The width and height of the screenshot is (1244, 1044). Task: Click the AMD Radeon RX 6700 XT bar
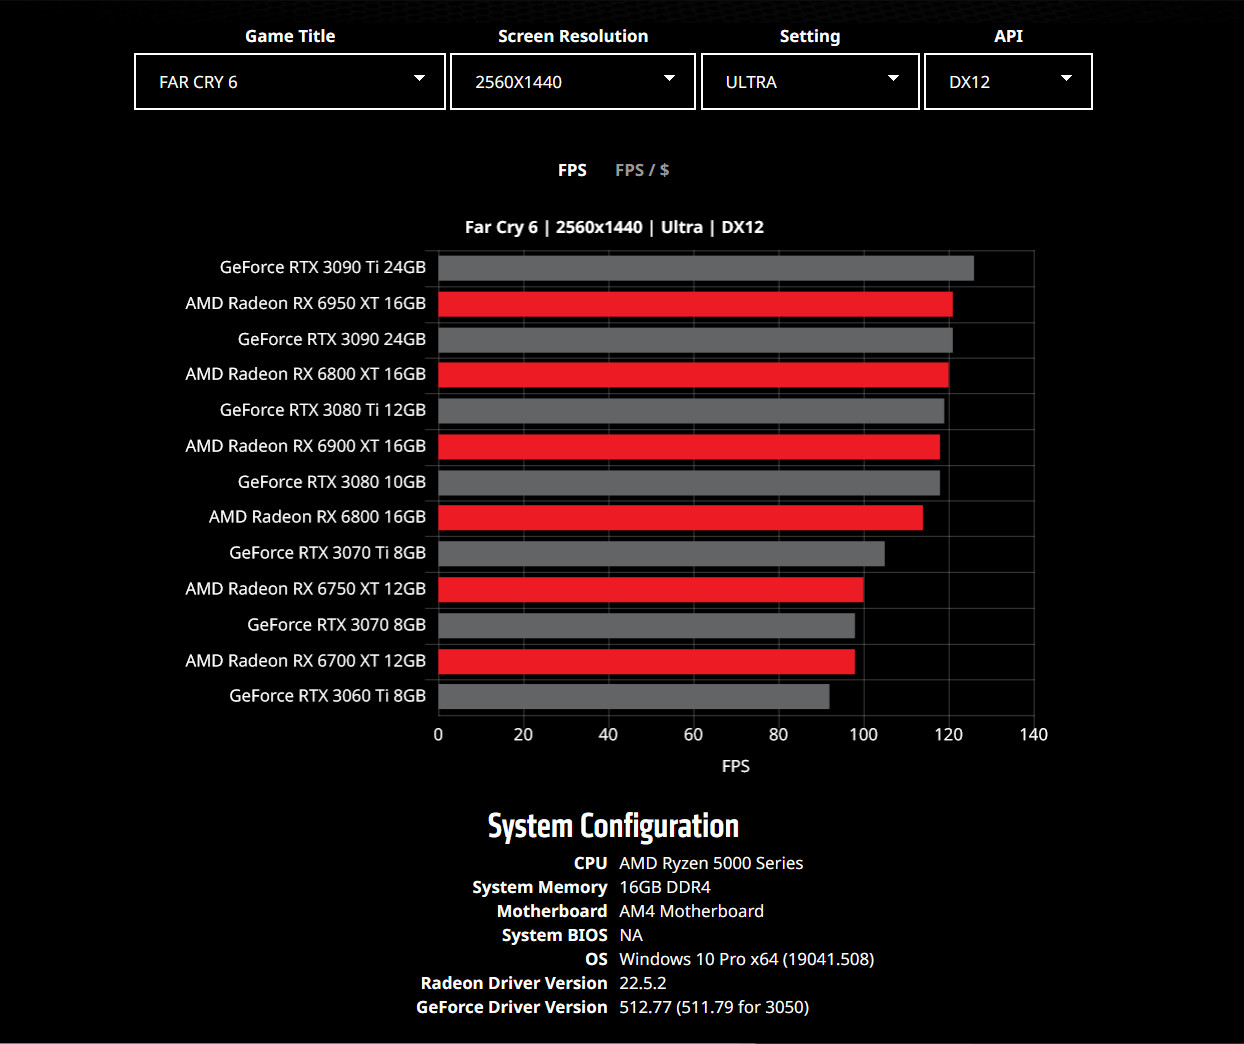pos(646,662)
